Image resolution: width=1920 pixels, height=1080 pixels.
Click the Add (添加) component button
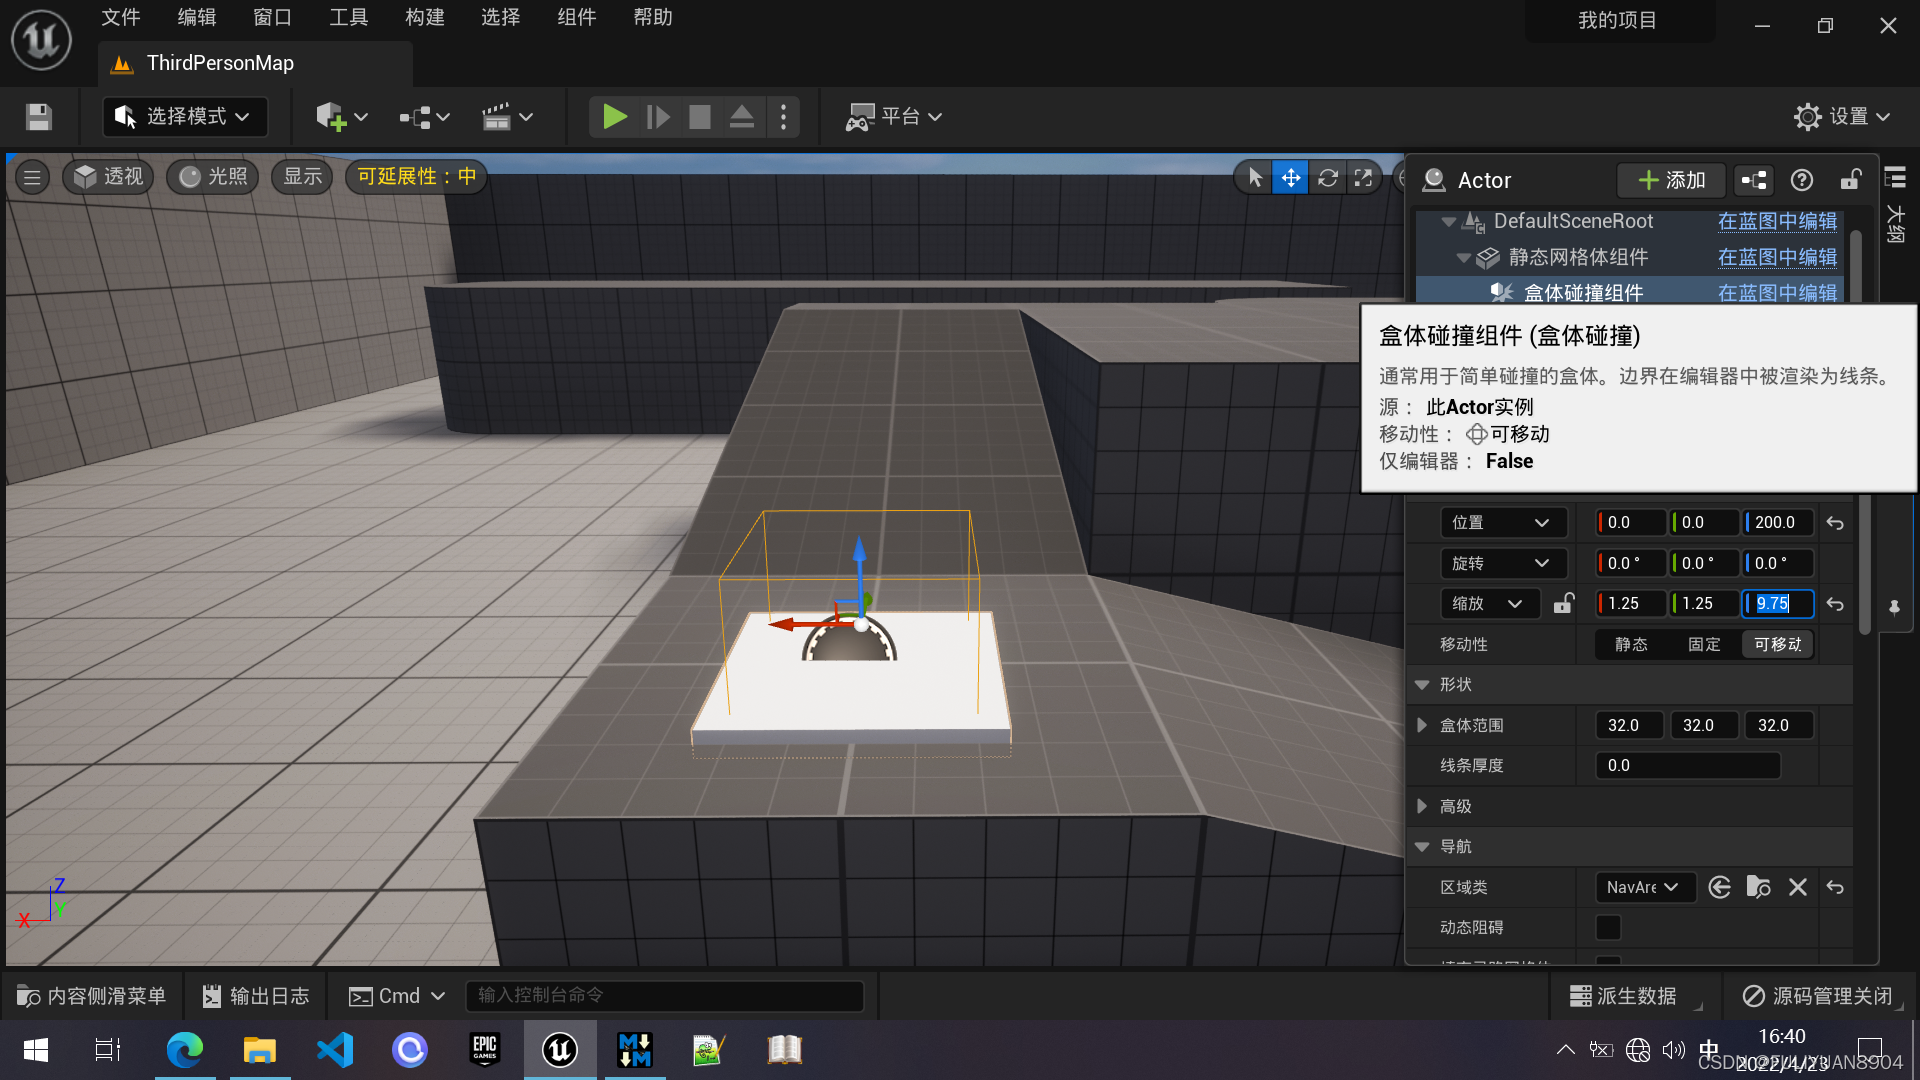pos(1671,180)
